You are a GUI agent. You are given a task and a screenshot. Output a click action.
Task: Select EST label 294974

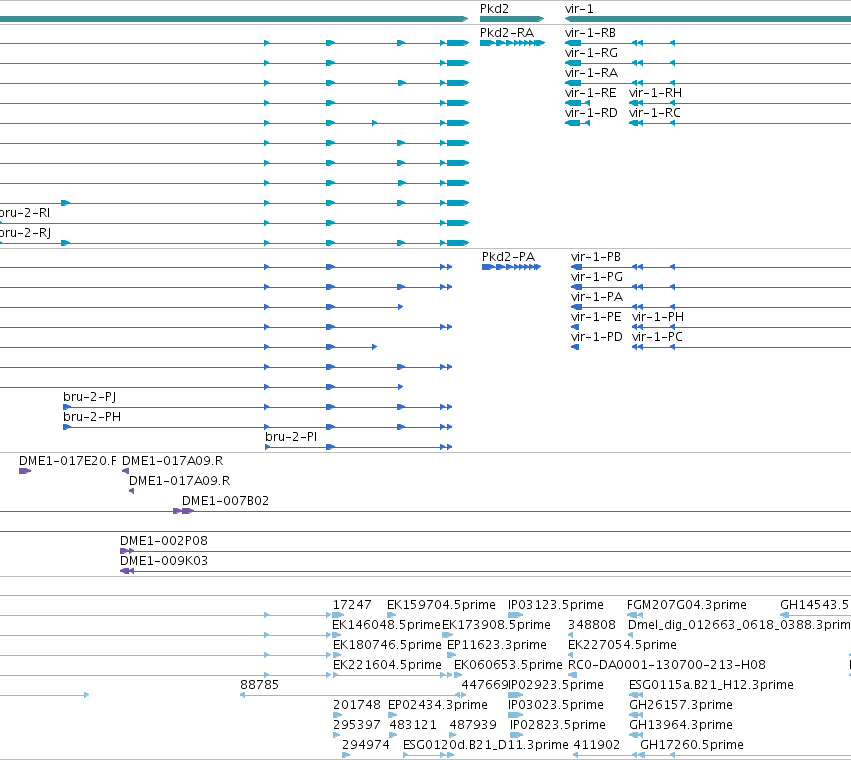click(x=366, y=745)
